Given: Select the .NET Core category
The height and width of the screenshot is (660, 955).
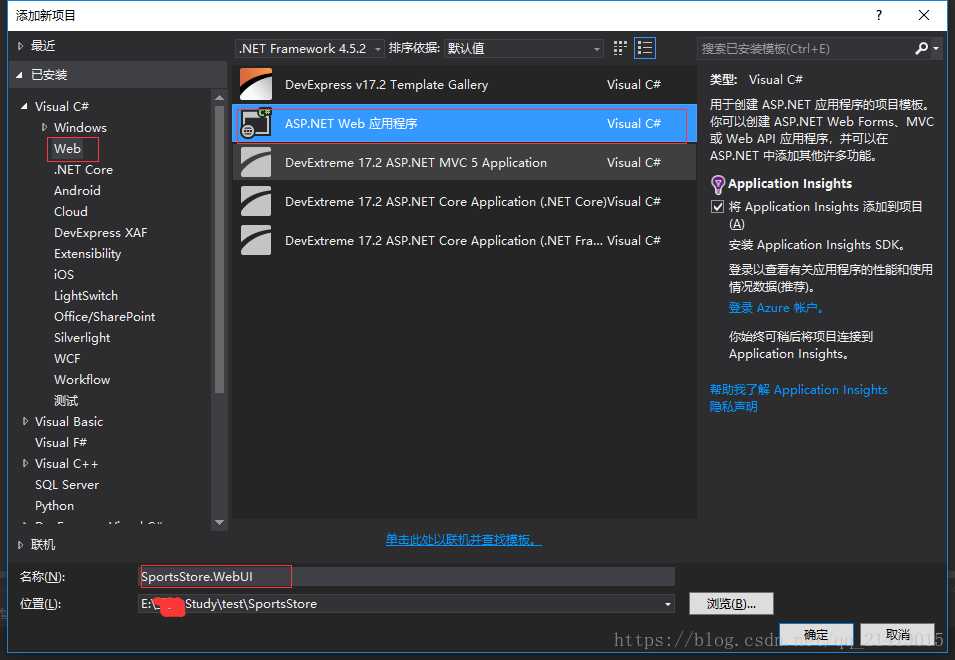Looking at the screenshot, I should [83, 169].
